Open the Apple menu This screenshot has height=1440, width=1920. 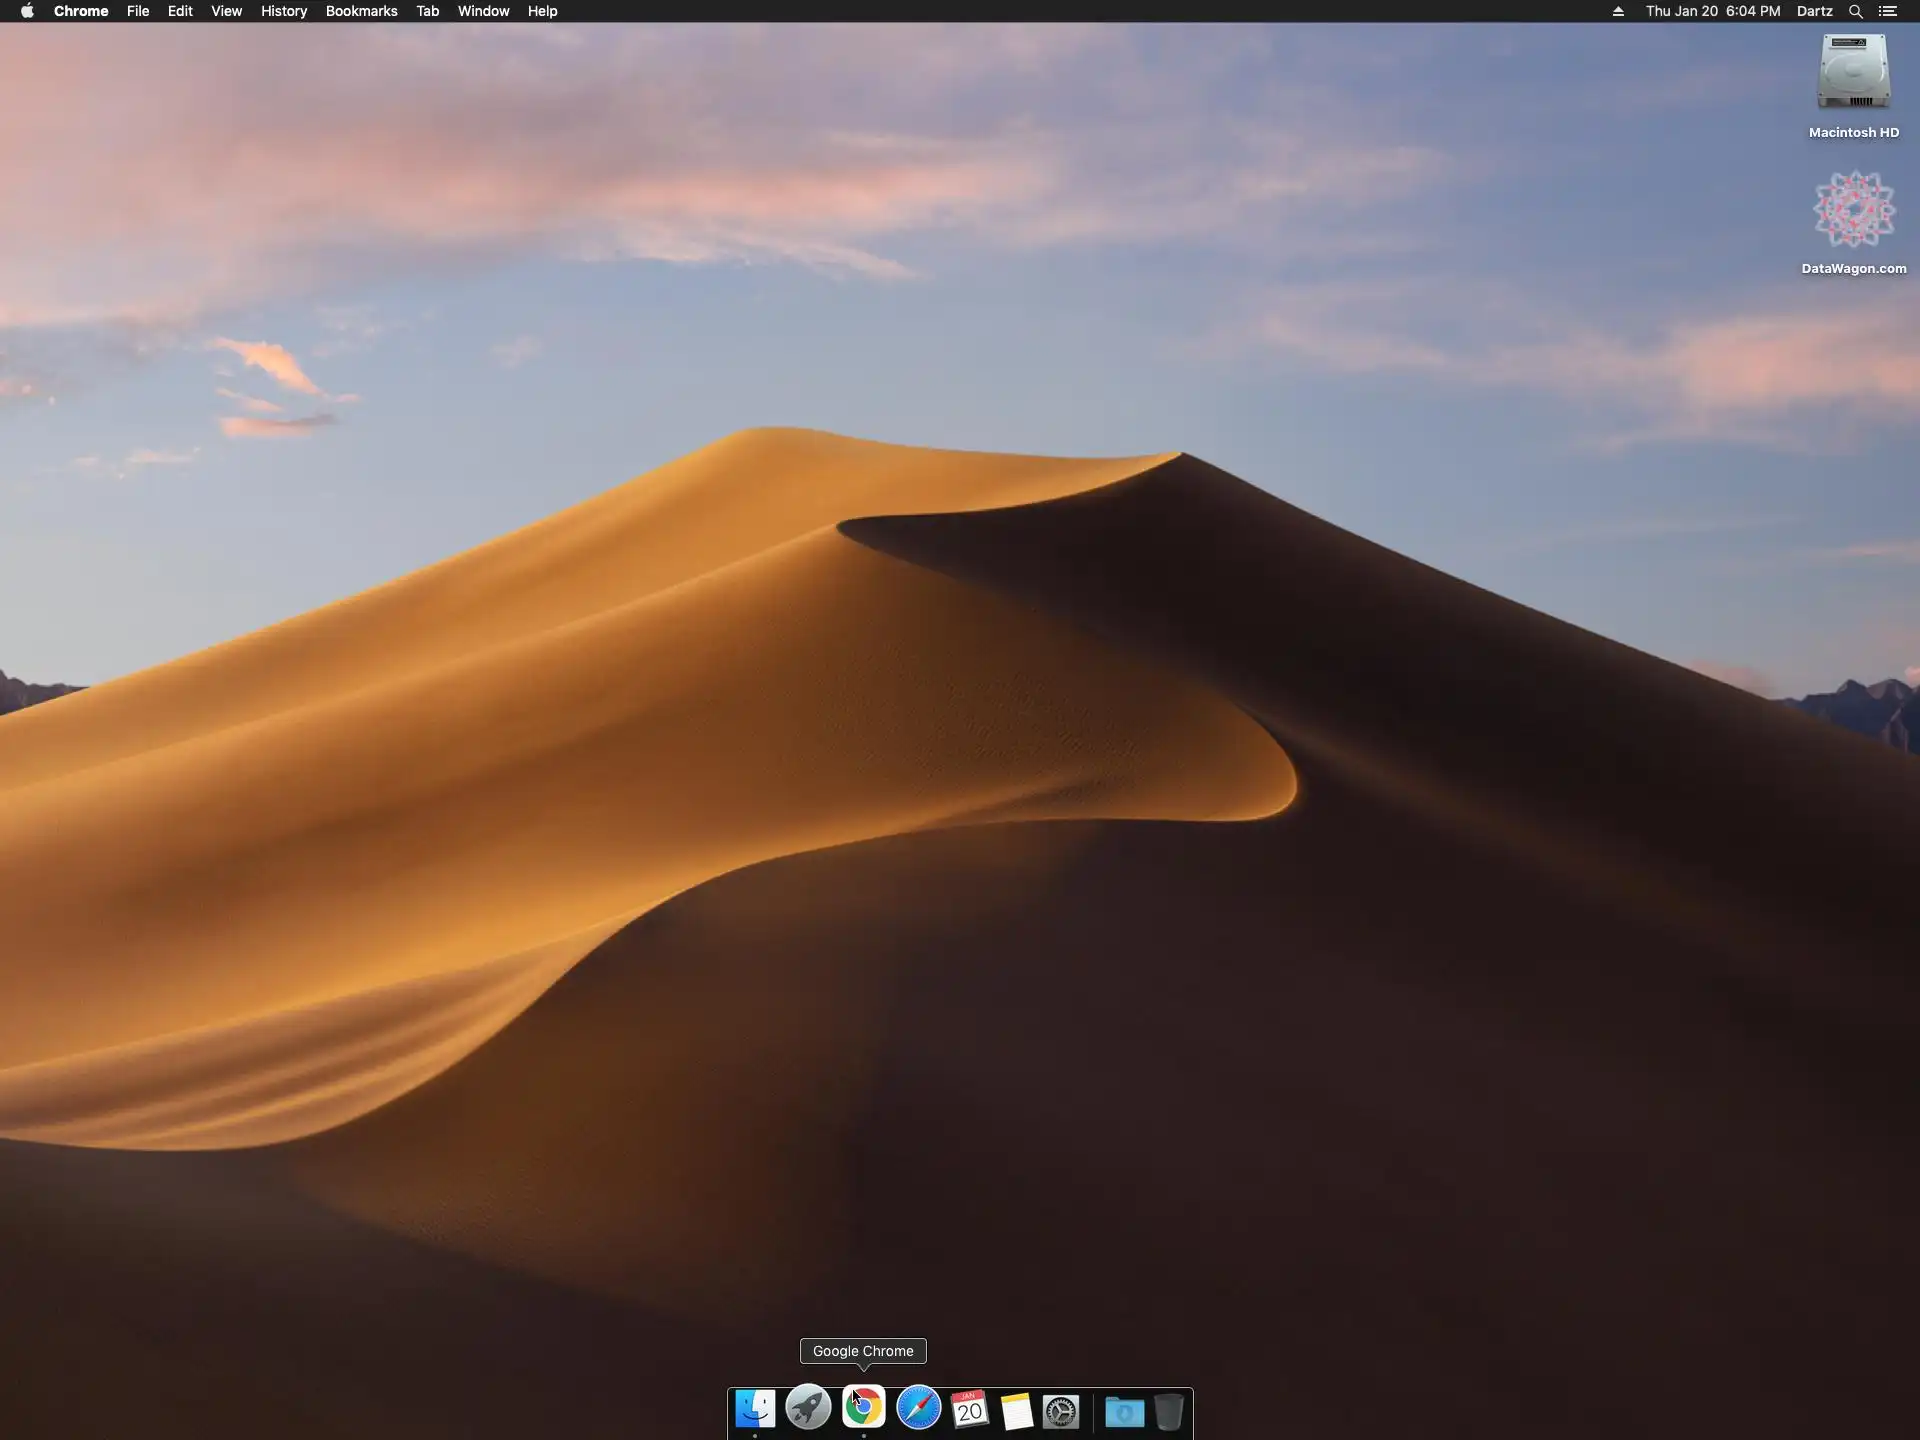27,11
